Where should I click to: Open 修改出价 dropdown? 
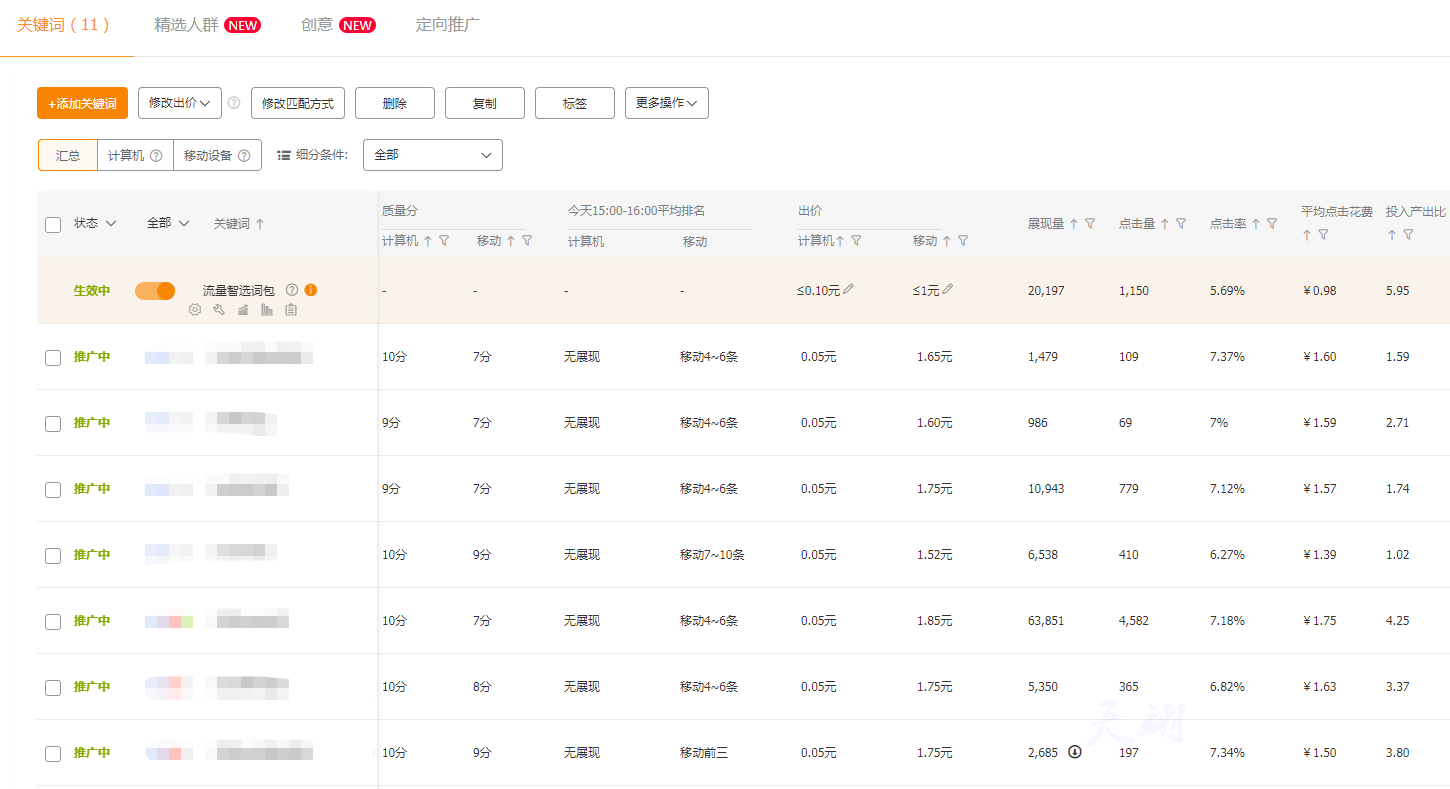coord(179,102)
